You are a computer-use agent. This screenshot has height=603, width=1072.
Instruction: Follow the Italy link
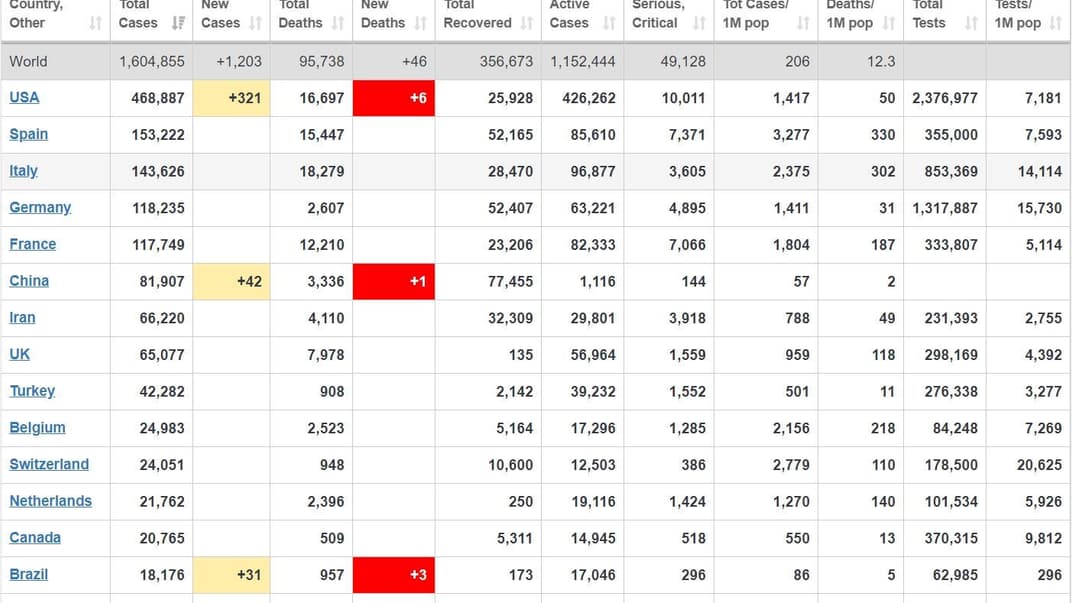click(23, 171)
